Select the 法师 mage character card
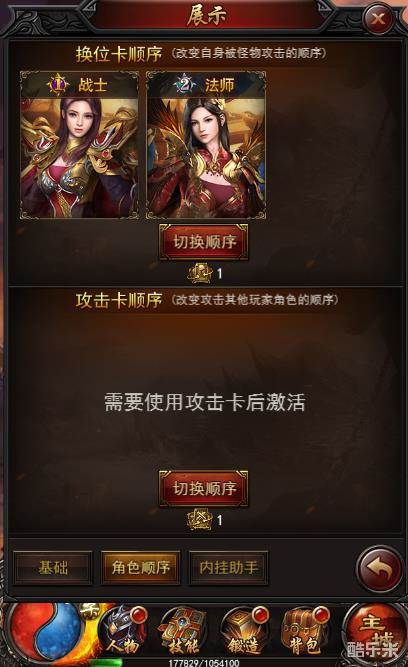Screen dimensions: 408x667 [x=206, y=145]
